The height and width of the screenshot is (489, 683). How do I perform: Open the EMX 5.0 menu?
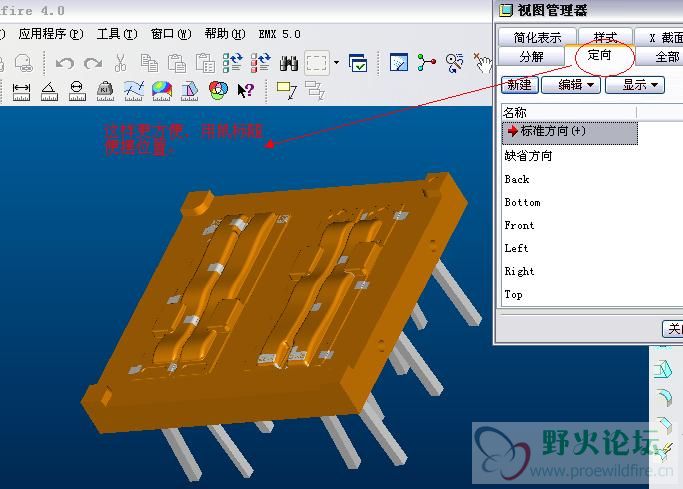point(279,34)
